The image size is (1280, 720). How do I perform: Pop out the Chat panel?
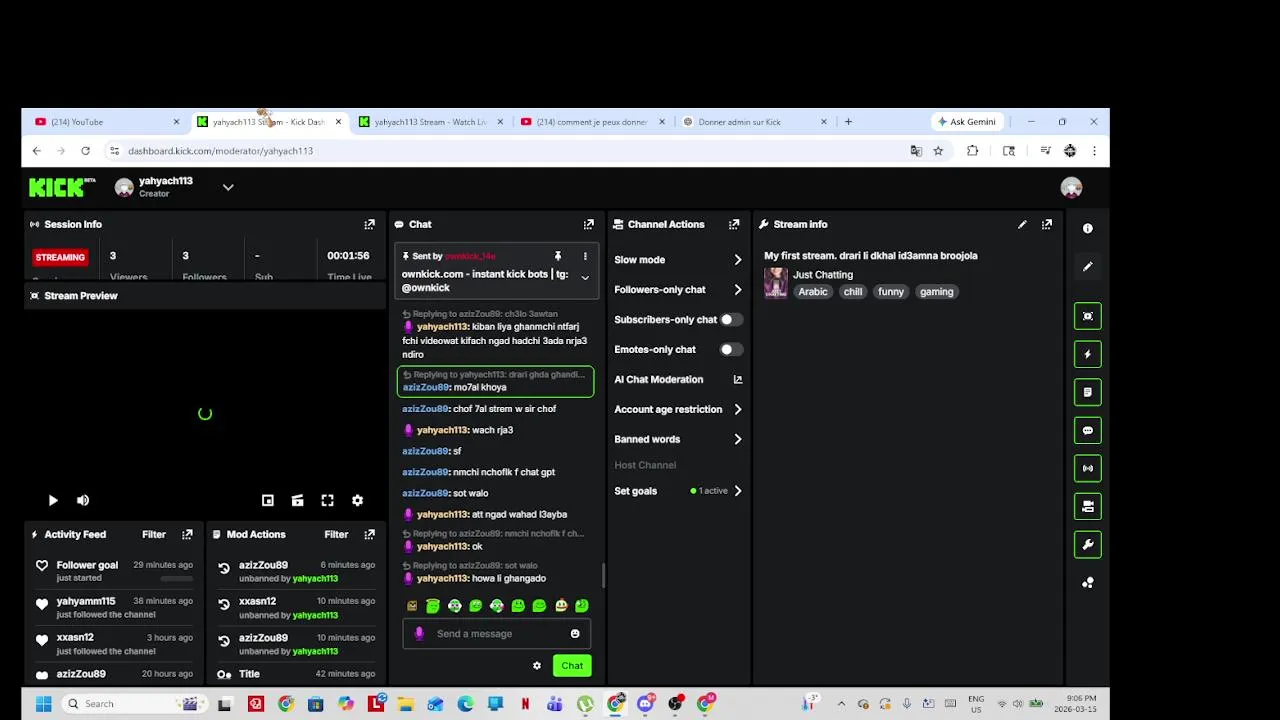(x=588, y=224)
